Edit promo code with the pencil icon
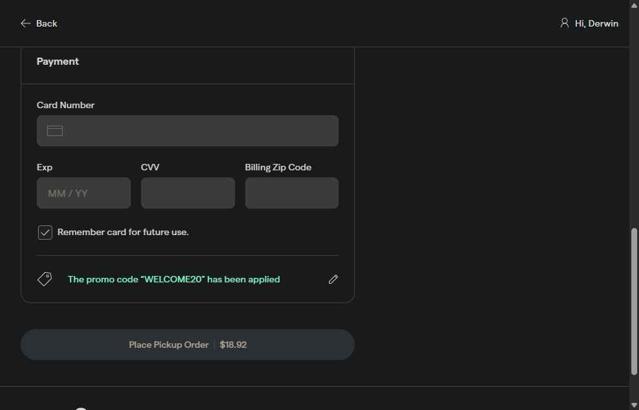The width and height of the screenshot is (639, 410). (x=333, y=279)
